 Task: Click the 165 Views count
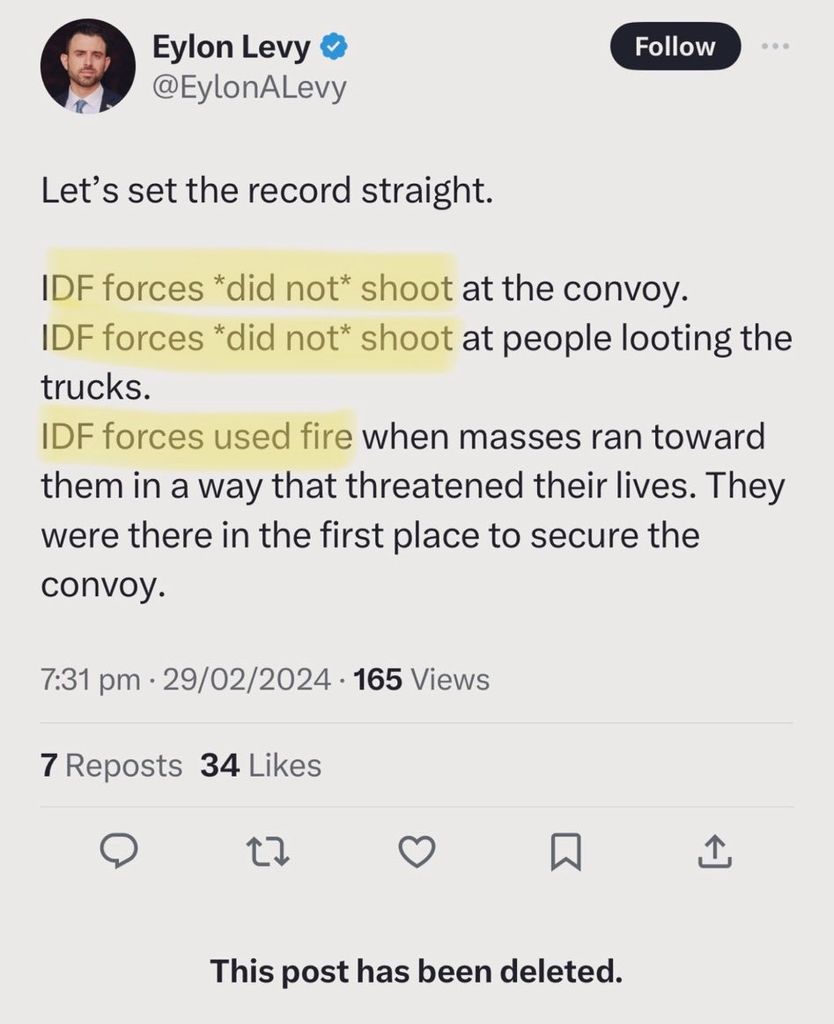421,680
